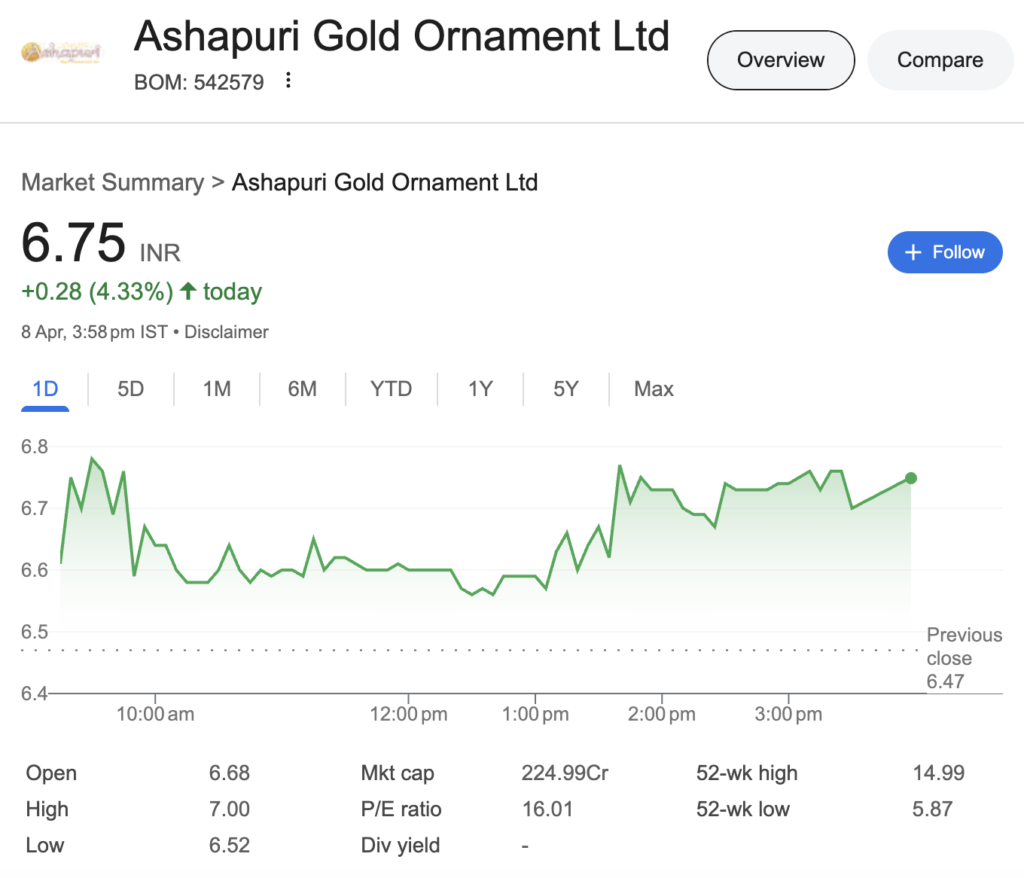The image size is (1024, 878).
Task: Click the plus icon on Follow button
Action: pyautogui.click(x=913, y=252)
